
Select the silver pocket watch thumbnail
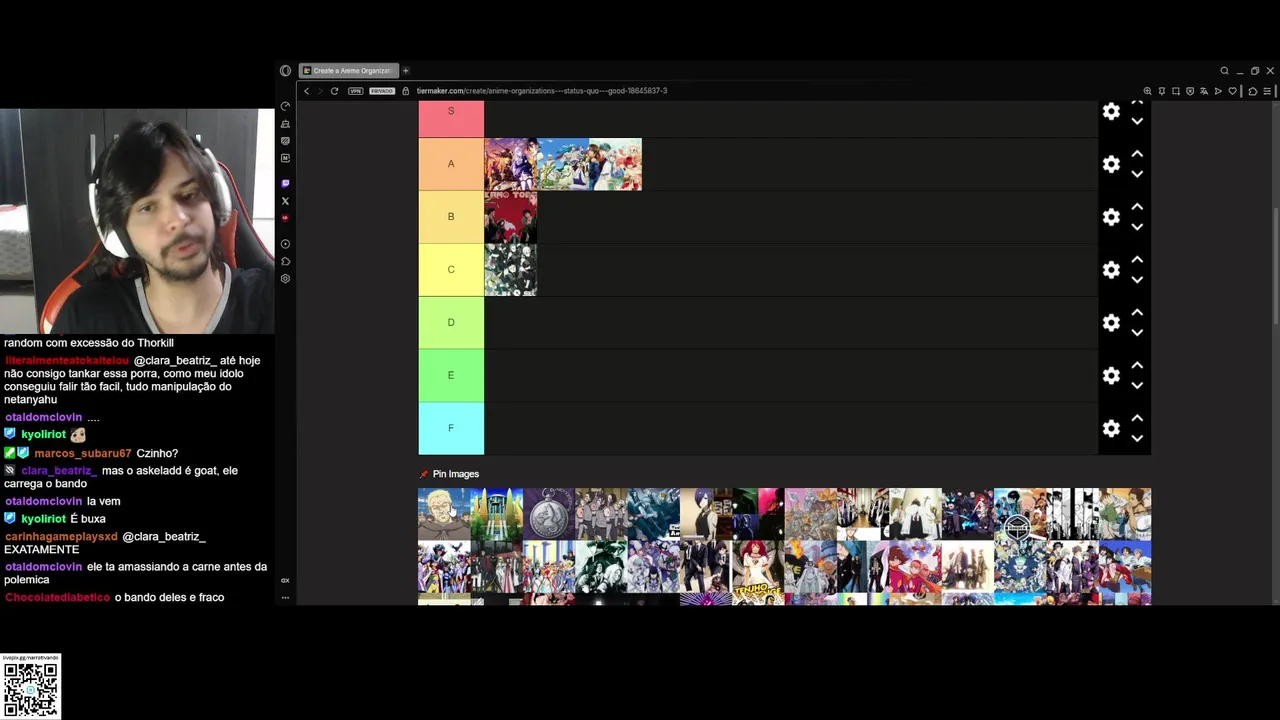pos(549,514)
